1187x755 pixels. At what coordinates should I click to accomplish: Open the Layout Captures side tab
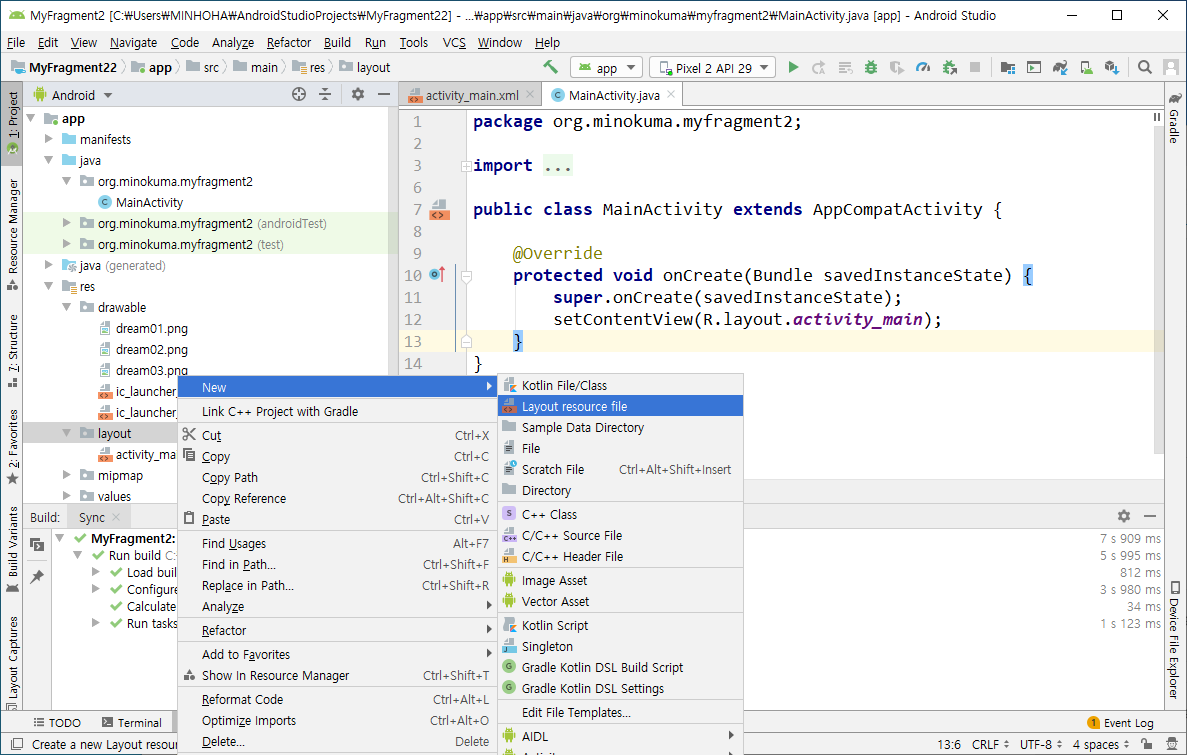pos(12,663)
